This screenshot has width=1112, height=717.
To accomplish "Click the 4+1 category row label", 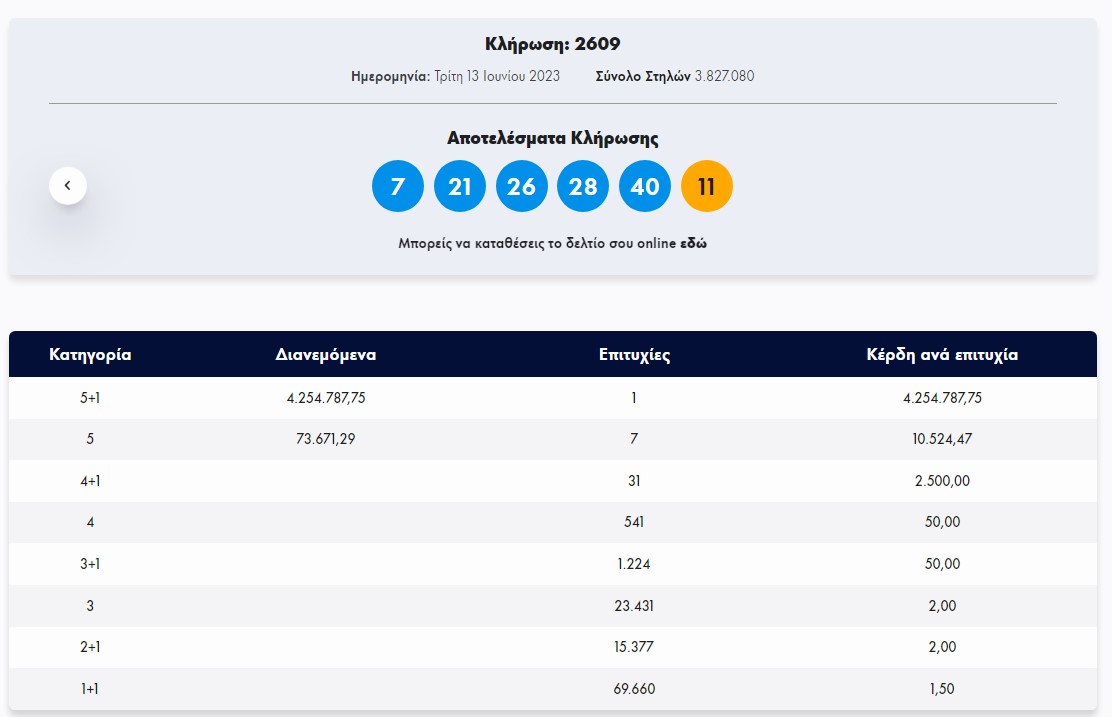I will tap(90, 481).
